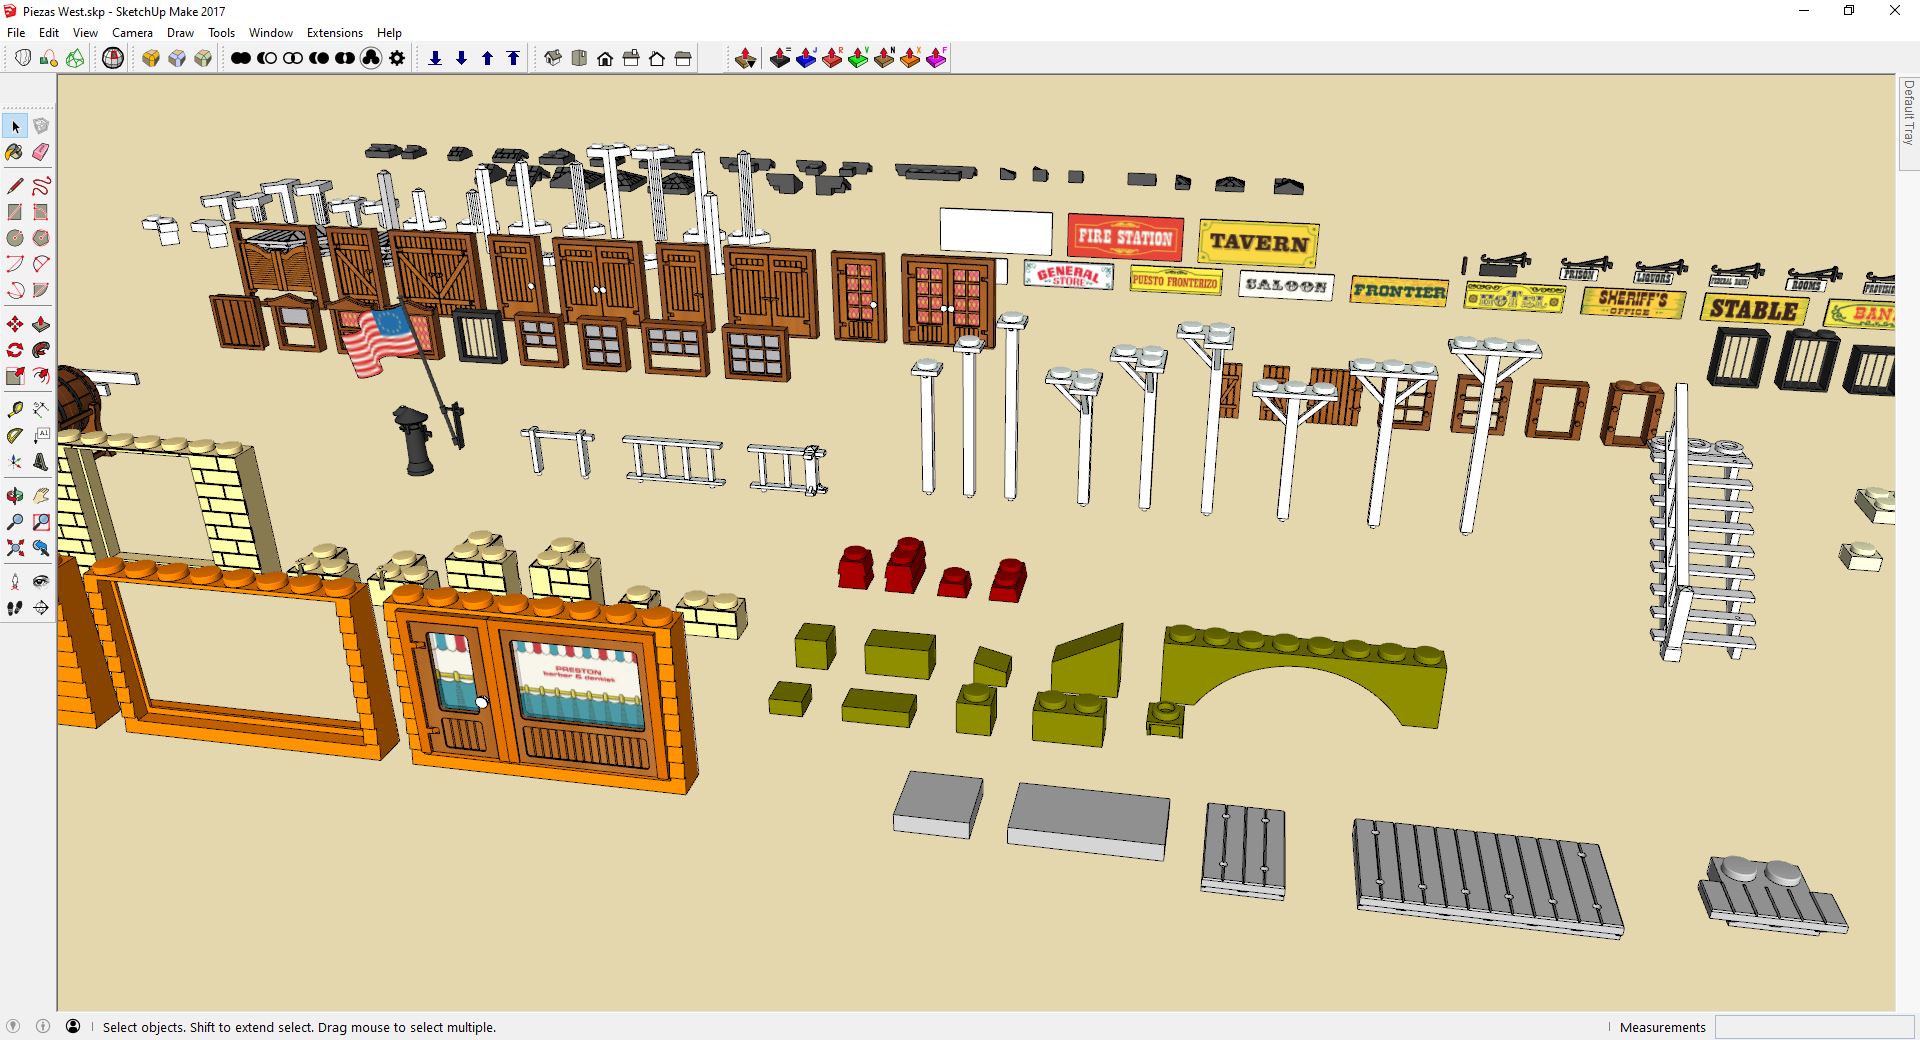Select the Line pencil tool
1920x1040 pixels.
tap(15, 186)
